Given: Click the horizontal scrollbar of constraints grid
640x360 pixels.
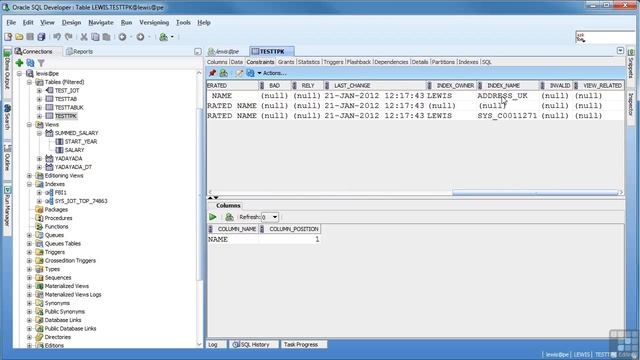Looking at the screenshot, I should click(x=535, y=192).
